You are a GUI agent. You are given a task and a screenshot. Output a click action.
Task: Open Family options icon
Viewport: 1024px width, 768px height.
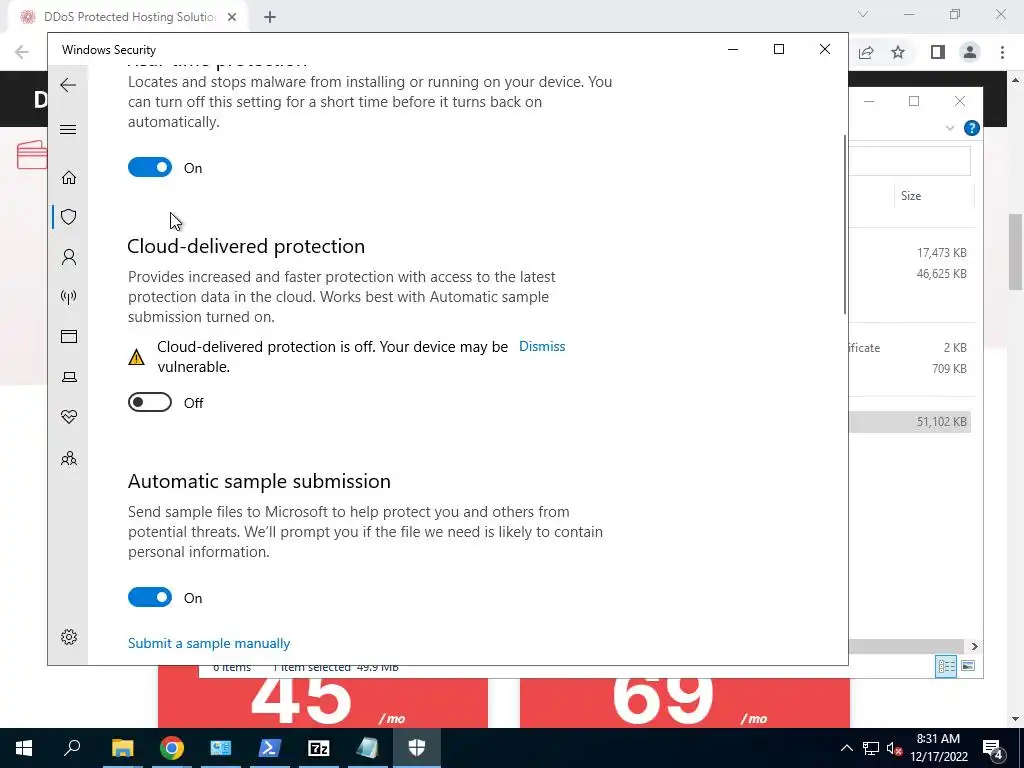pyautogui.click(x=69, y=458)
